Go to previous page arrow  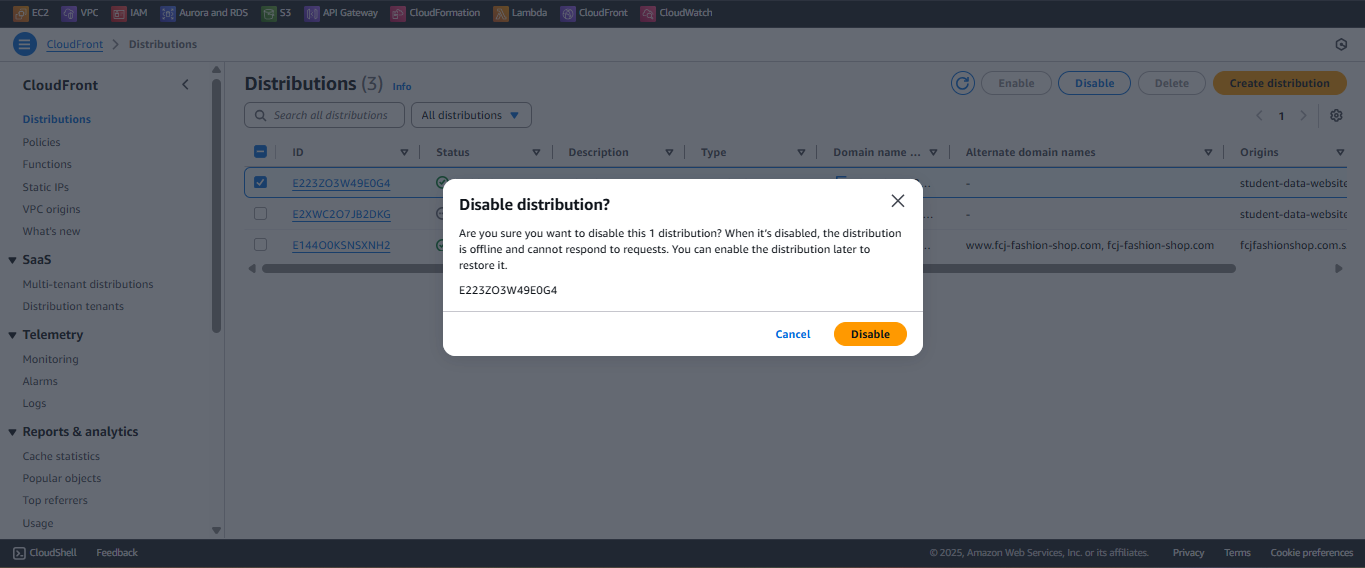(1260, 116)
